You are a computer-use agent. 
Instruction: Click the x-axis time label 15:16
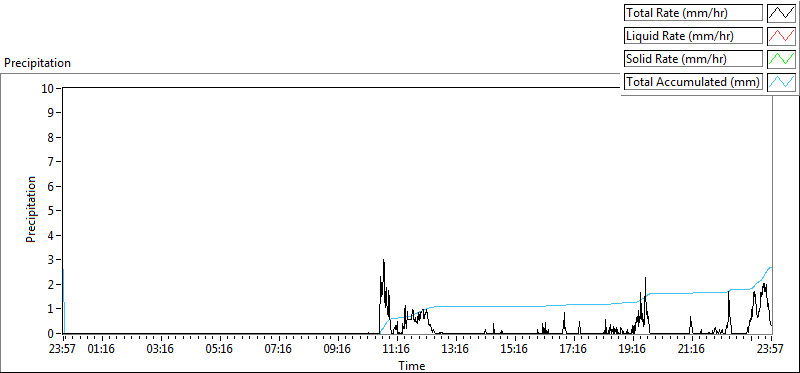515,350
